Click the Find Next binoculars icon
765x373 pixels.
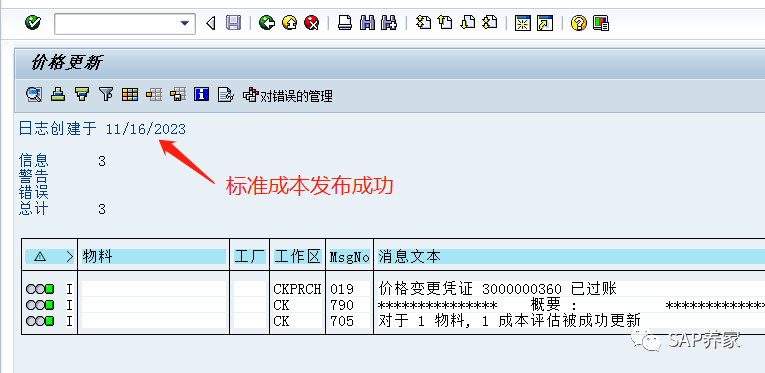point(389,23)
